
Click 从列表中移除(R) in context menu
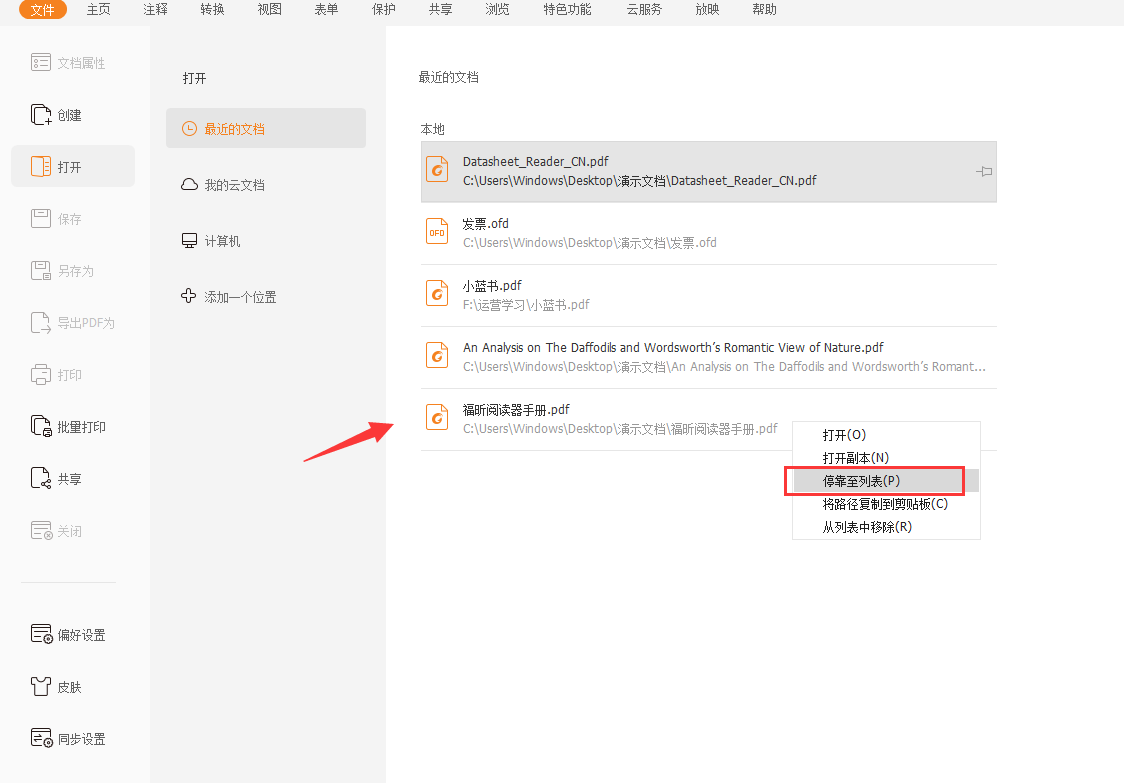pyautogui.click(x=867, y=527)
